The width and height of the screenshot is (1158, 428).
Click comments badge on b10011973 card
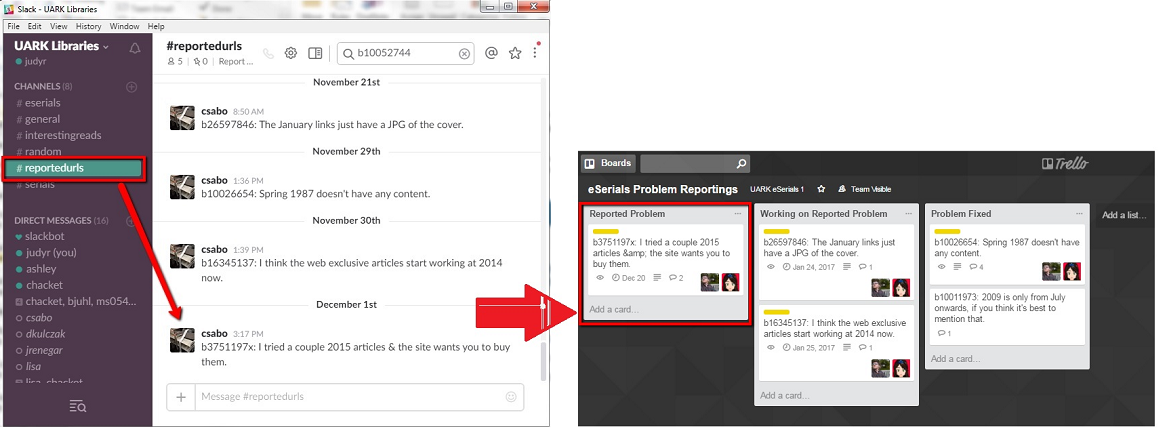tap(944, 334)
